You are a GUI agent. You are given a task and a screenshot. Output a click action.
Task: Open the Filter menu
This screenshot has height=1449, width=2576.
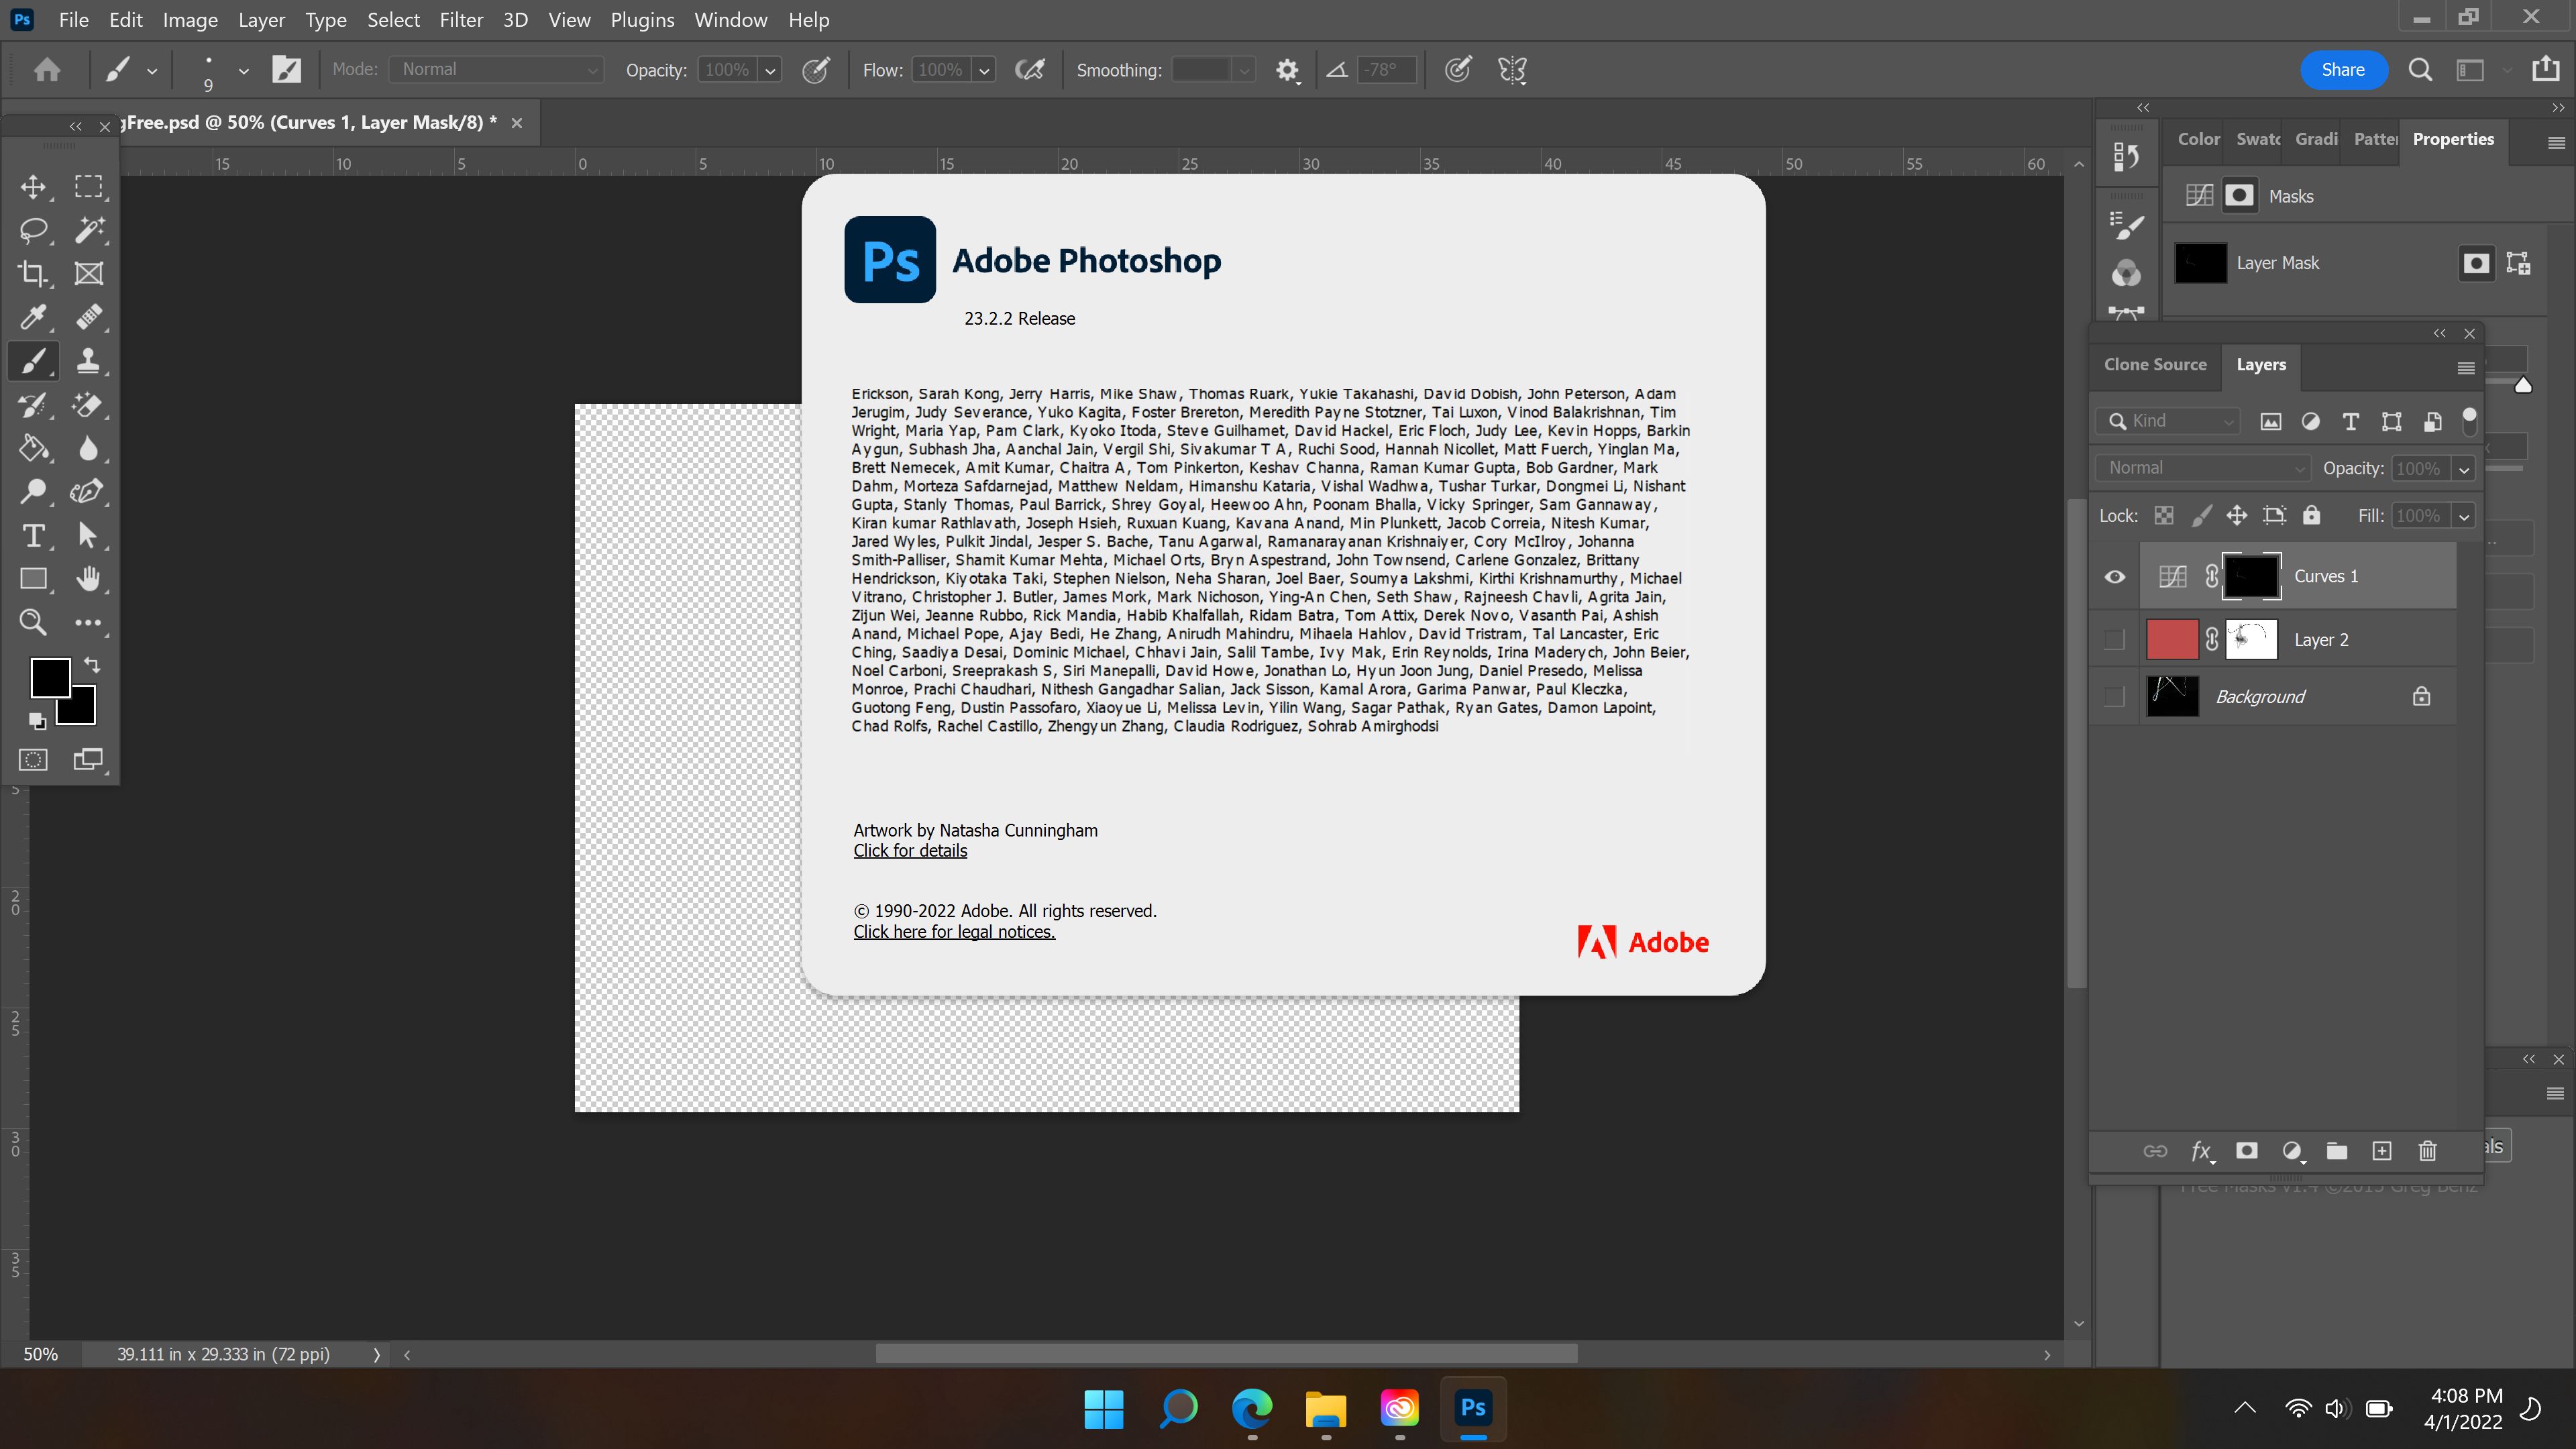461,19
